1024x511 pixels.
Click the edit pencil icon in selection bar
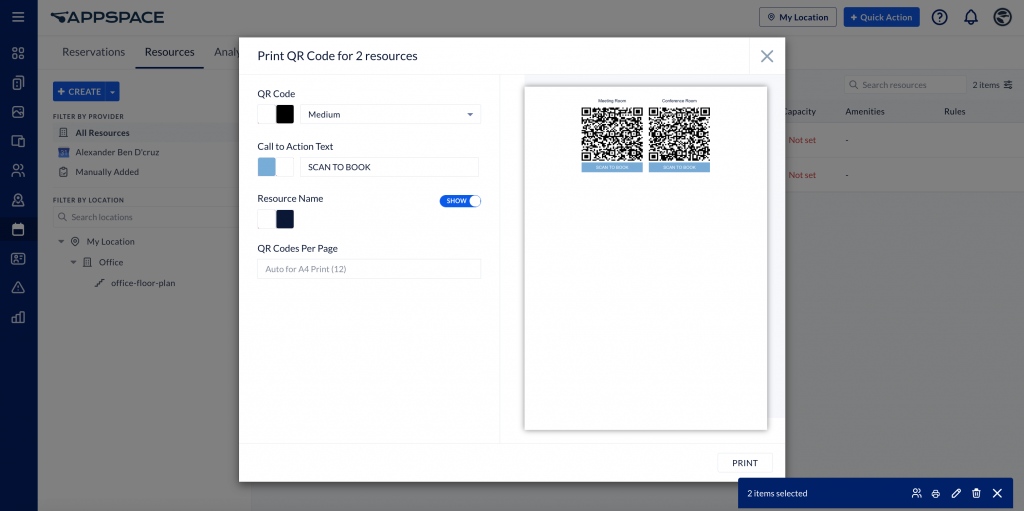(956, 493)
